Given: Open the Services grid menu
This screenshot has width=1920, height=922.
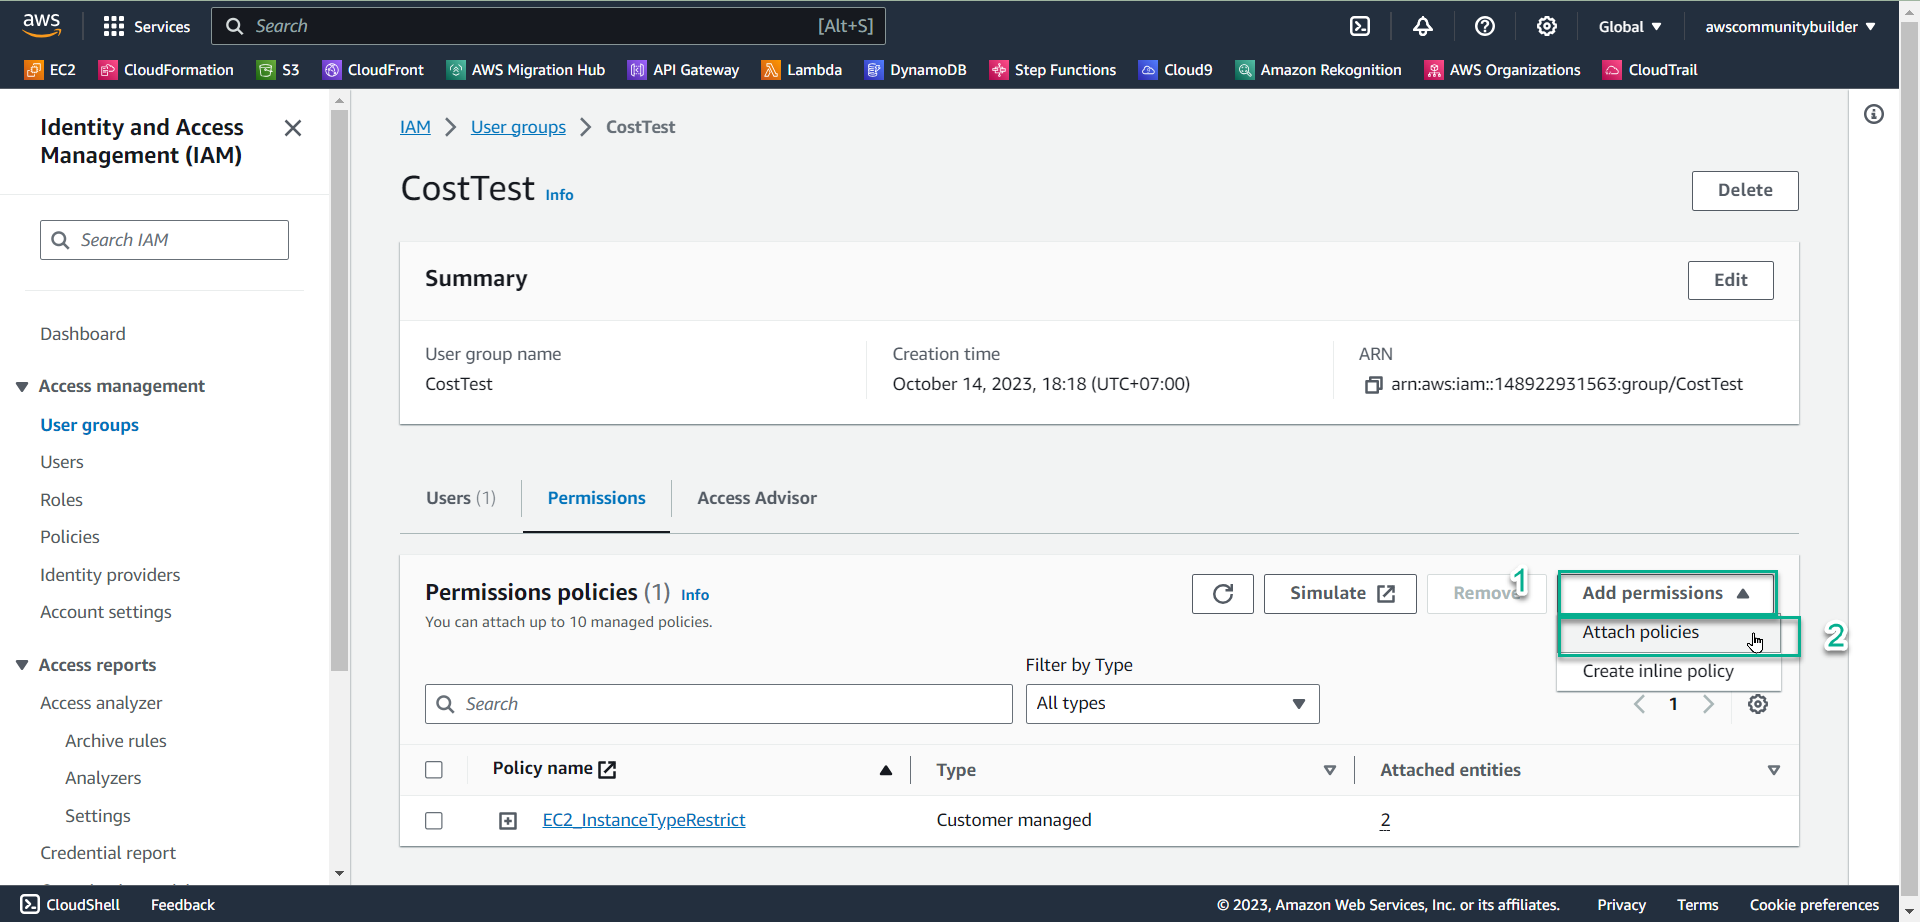Looking at the screenshot, I should [146, 26].
